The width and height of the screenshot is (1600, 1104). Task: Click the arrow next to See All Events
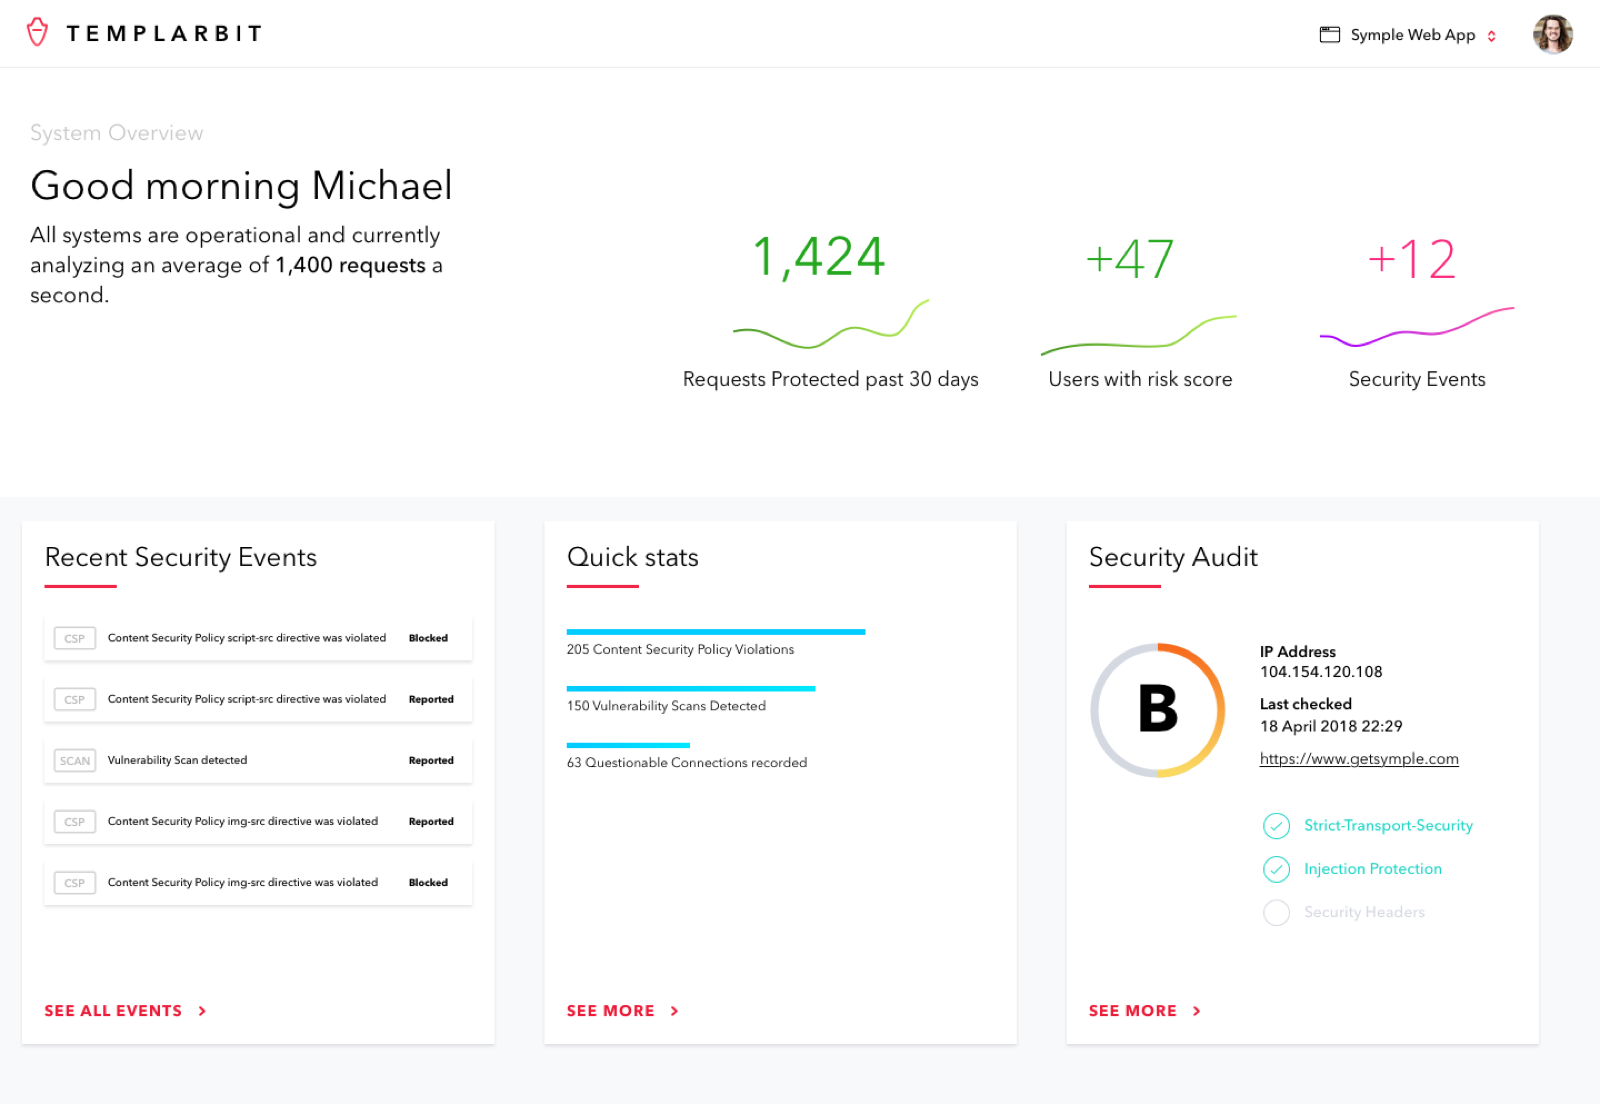coord(202,1011)
